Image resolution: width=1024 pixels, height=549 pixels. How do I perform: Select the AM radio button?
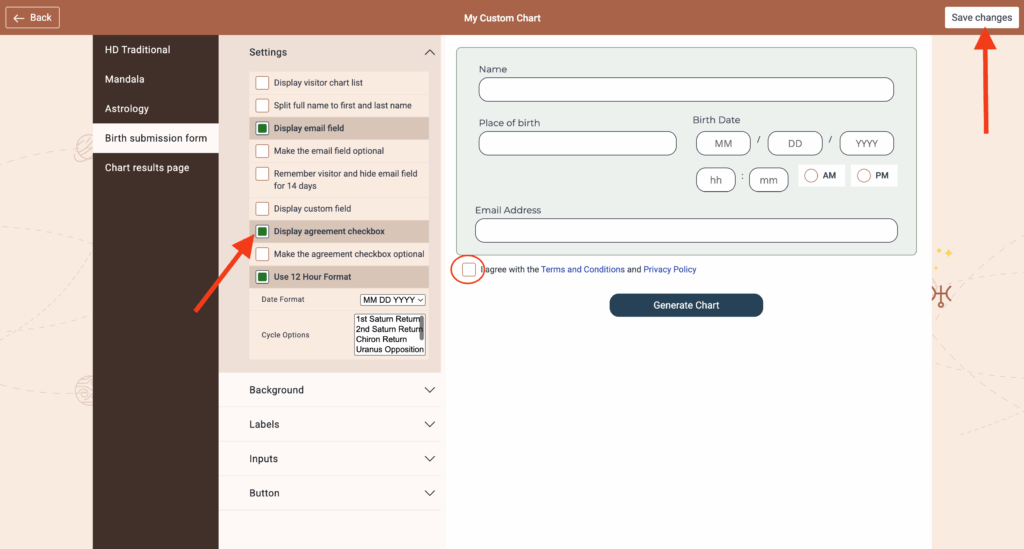(810, 176)
